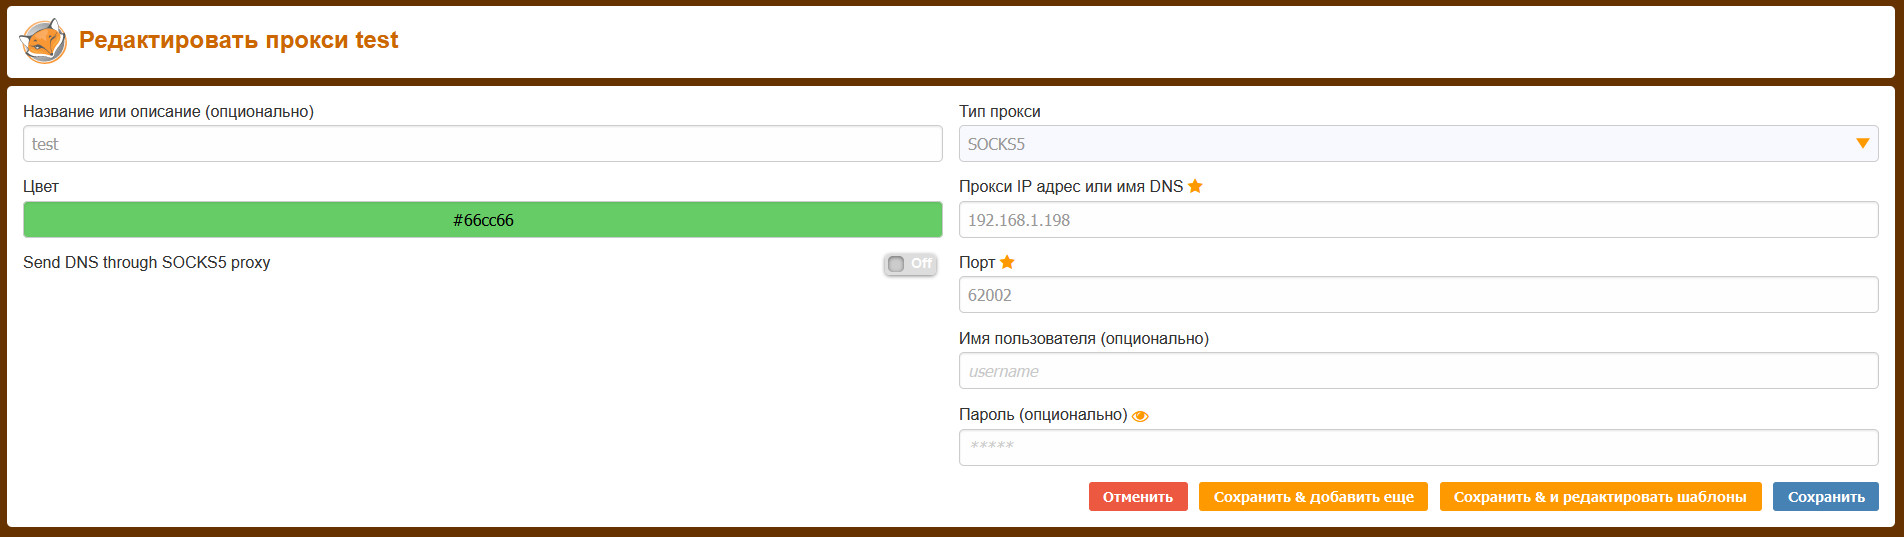Show password using the eye icon
1904x537 pixels.
pyautogui.click(x=1140, y=416)
